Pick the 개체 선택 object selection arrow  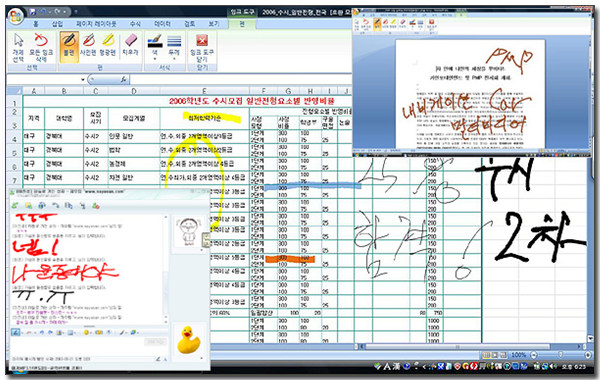pos(18,47)
